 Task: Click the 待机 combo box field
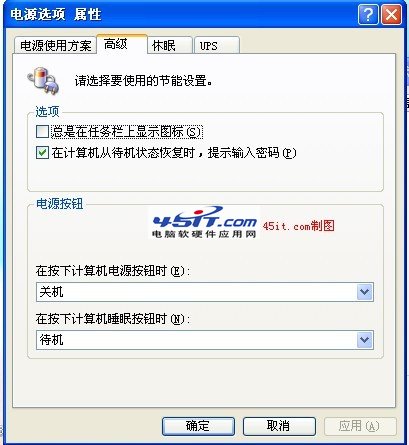coord(205,340)
